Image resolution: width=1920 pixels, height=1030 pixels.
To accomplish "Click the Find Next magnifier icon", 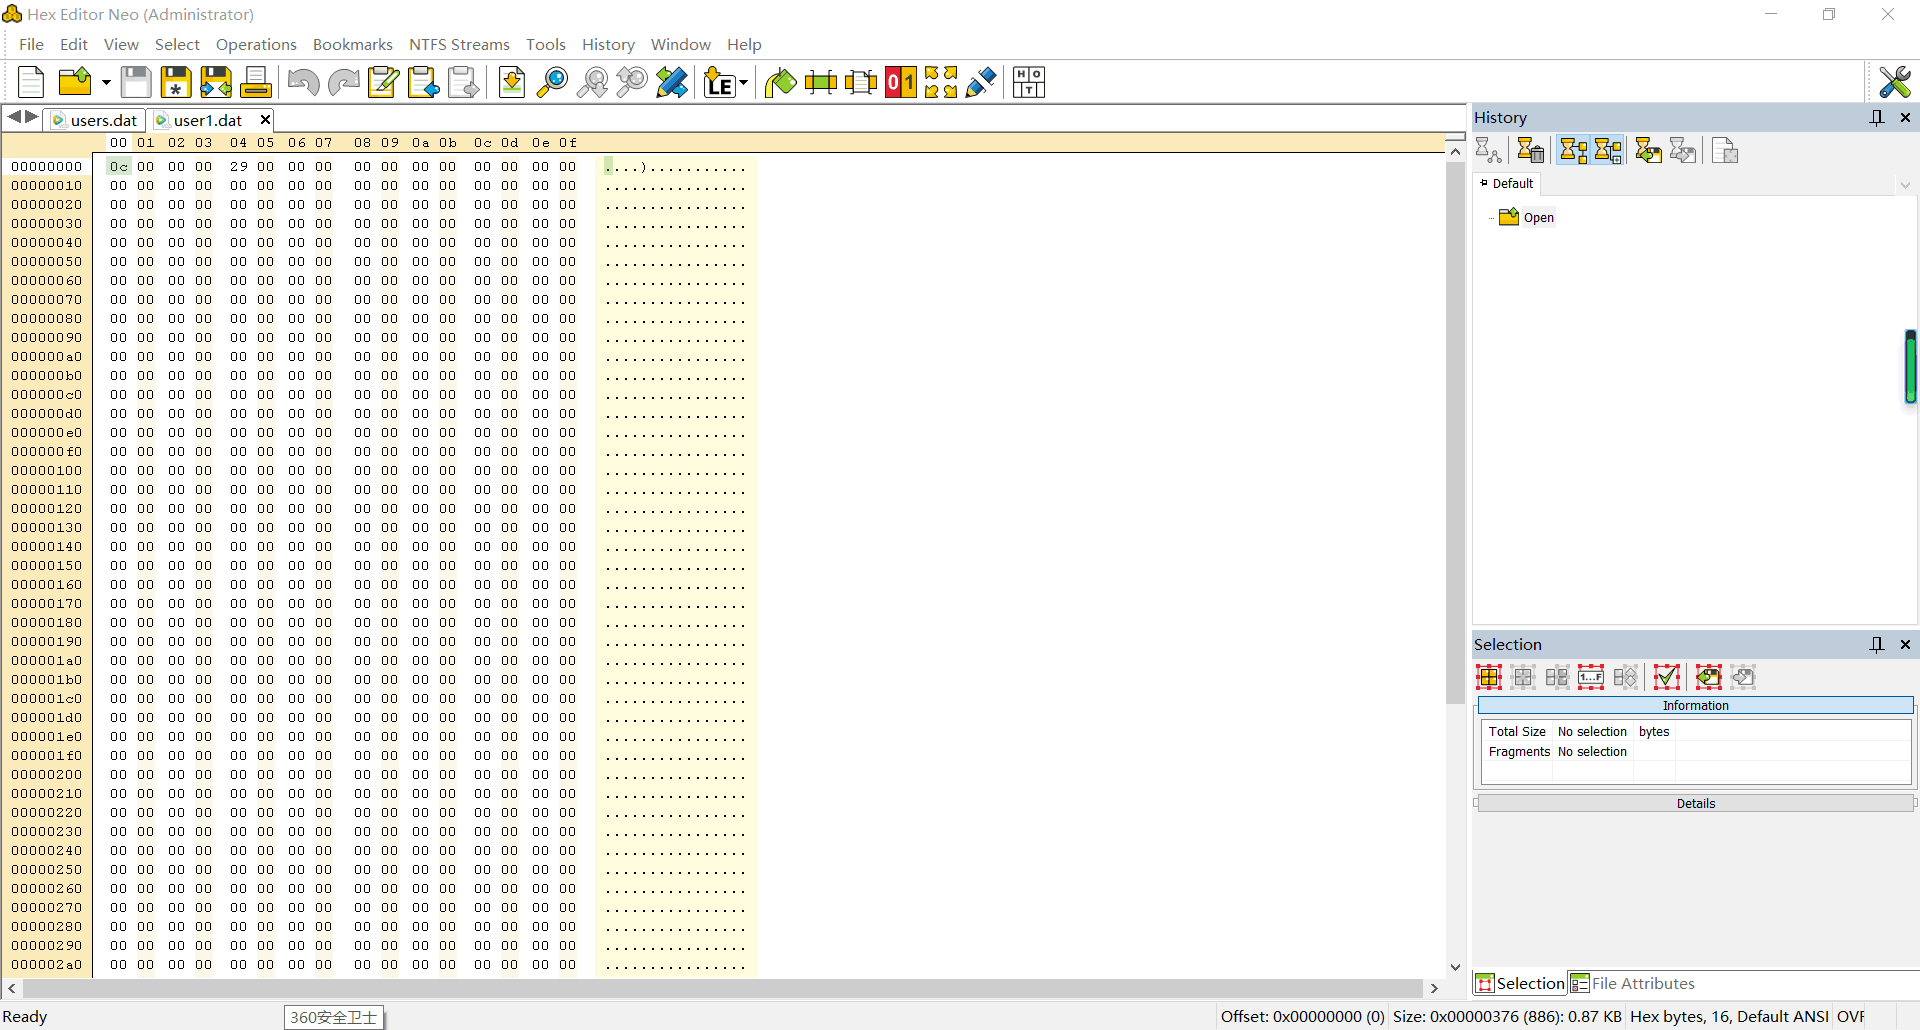I will point(592,82).
